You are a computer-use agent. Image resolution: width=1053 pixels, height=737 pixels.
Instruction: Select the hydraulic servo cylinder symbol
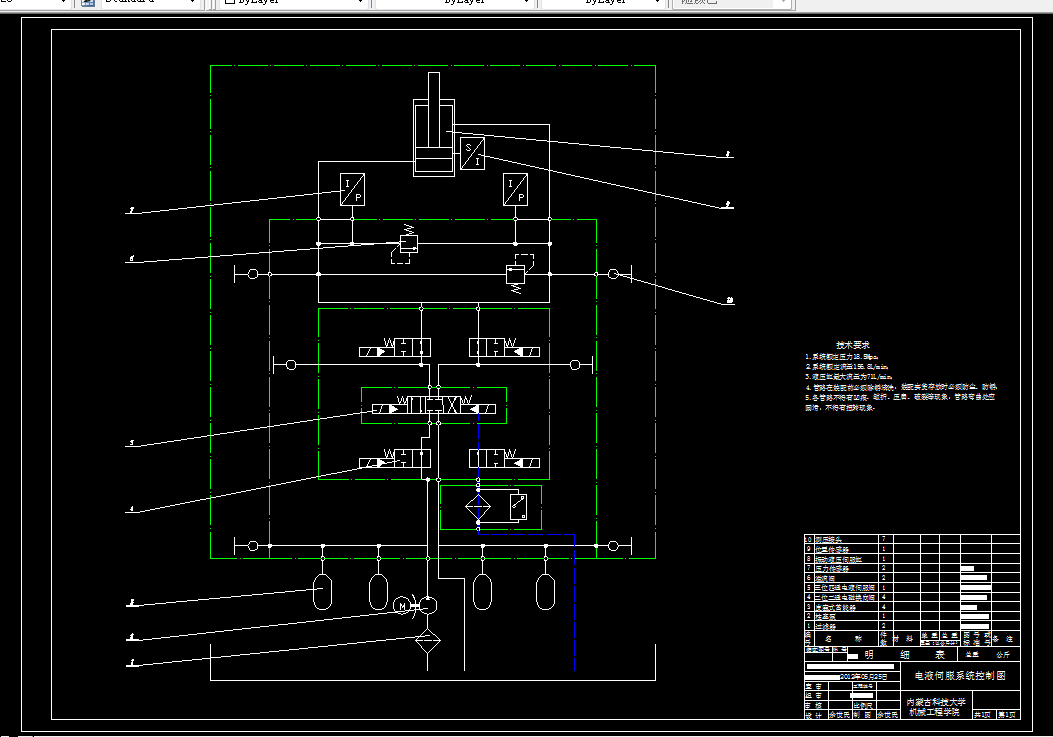434,125
